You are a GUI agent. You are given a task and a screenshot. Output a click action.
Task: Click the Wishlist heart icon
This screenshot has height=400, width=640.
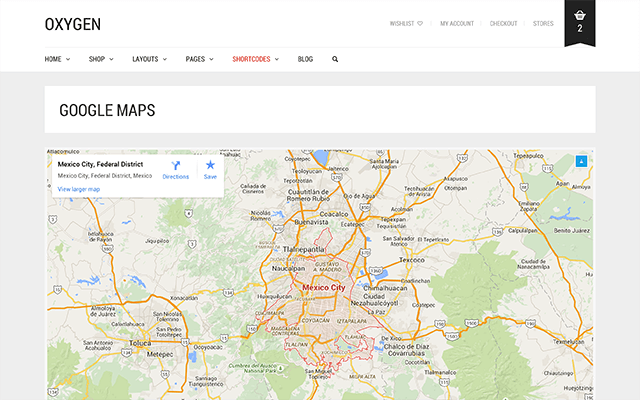pyautogui.click(x=420, y=24)
